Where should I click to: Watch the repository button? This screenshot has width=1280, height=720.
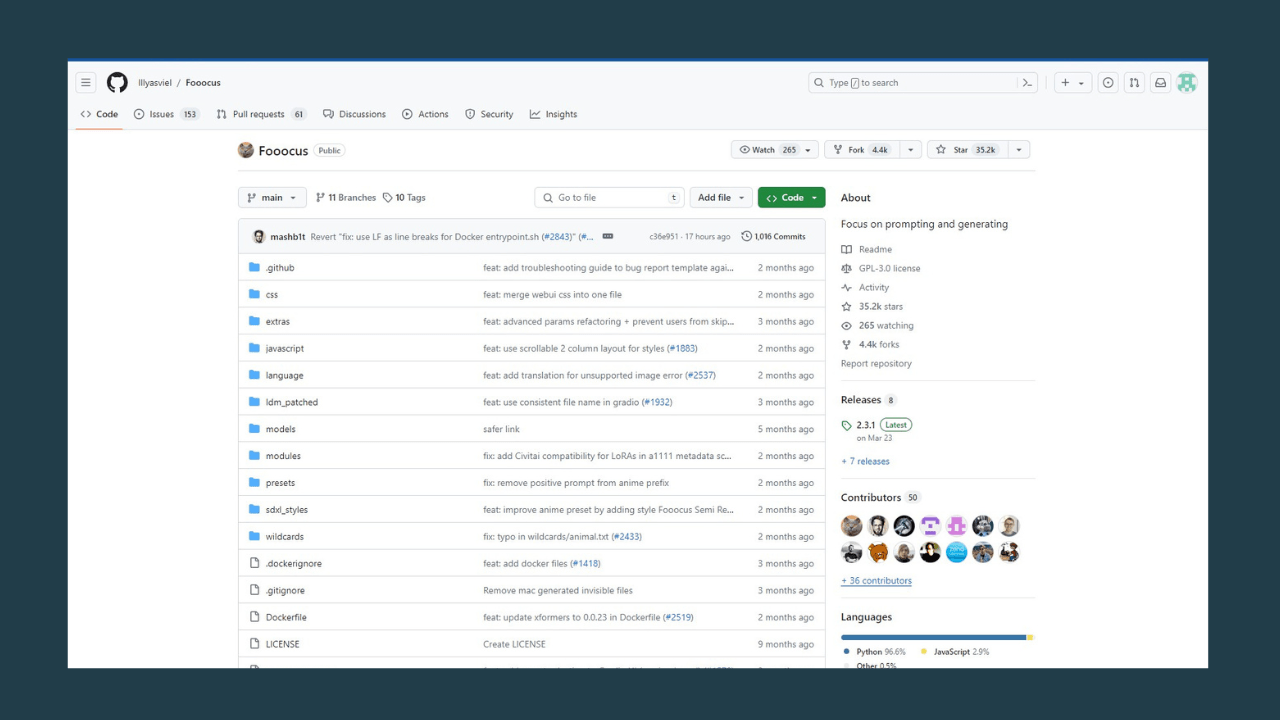[x=768, y=150]
